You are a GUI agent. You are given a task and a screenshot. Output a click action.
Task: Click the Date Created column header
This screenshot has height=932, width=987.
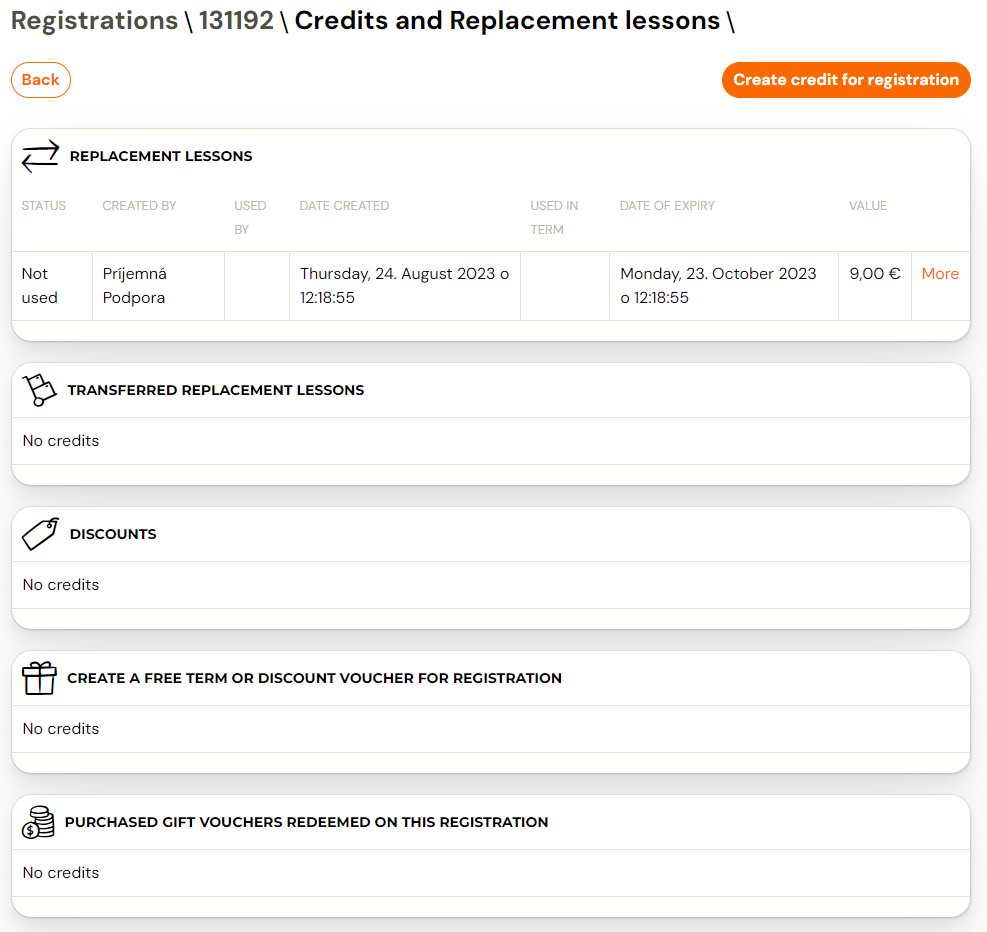344,206
